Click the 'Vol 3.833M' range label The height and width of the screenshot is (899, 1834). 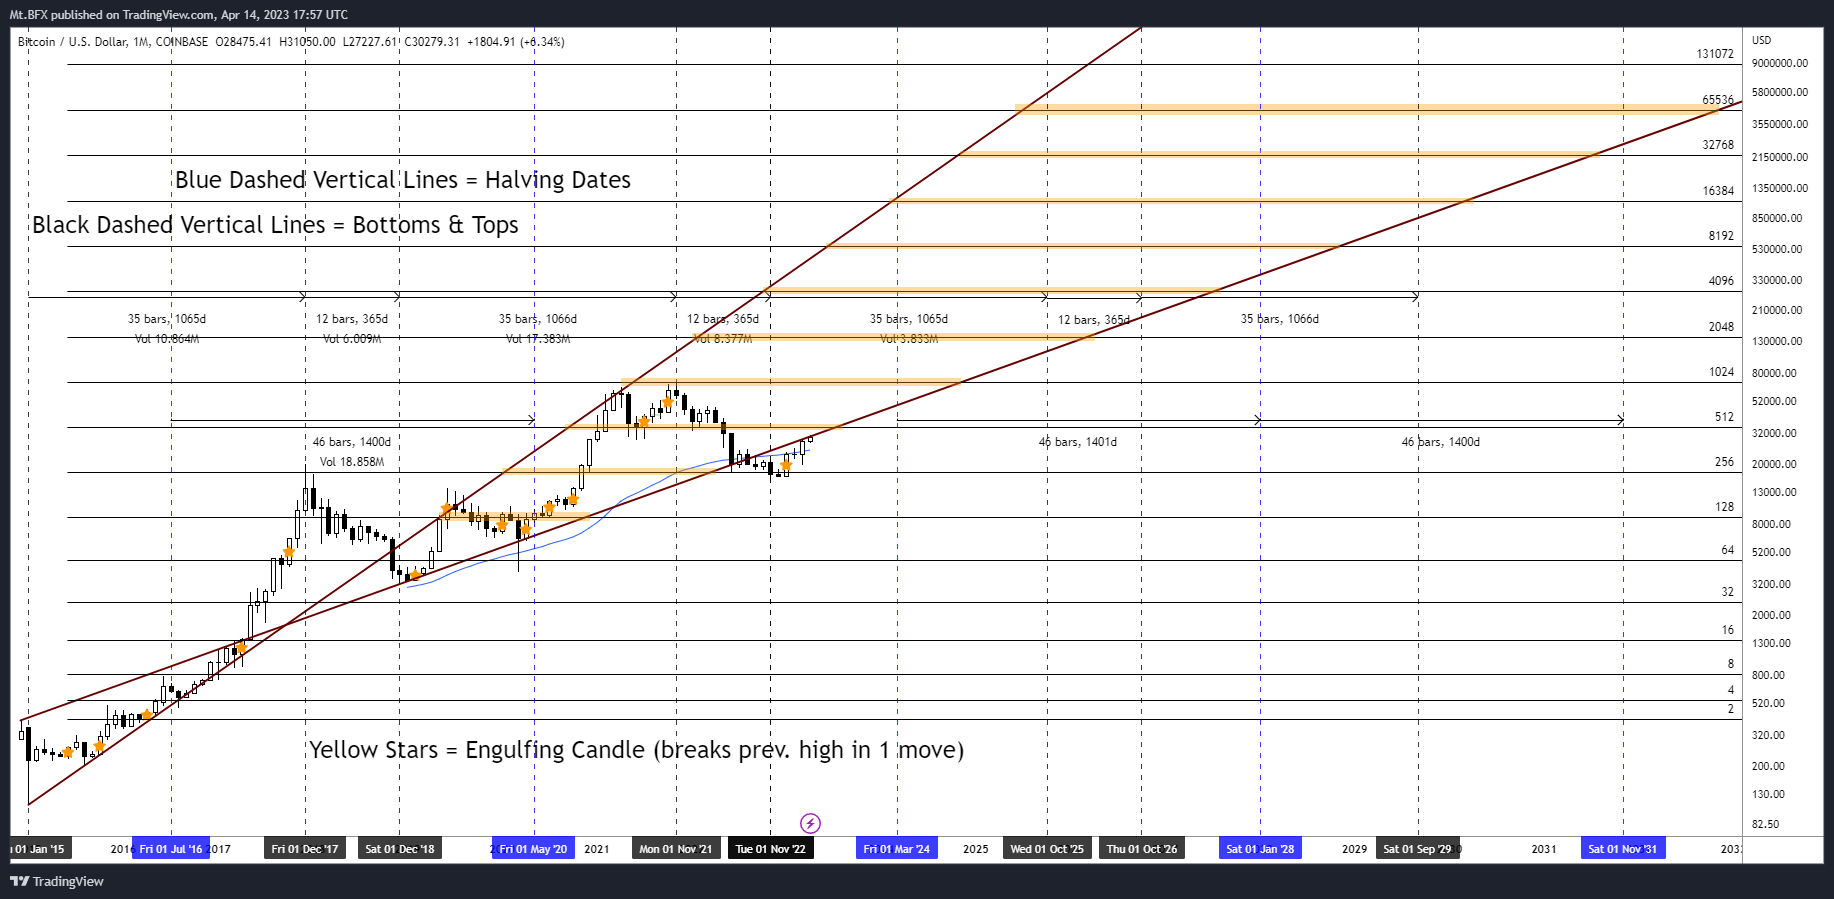909,339
